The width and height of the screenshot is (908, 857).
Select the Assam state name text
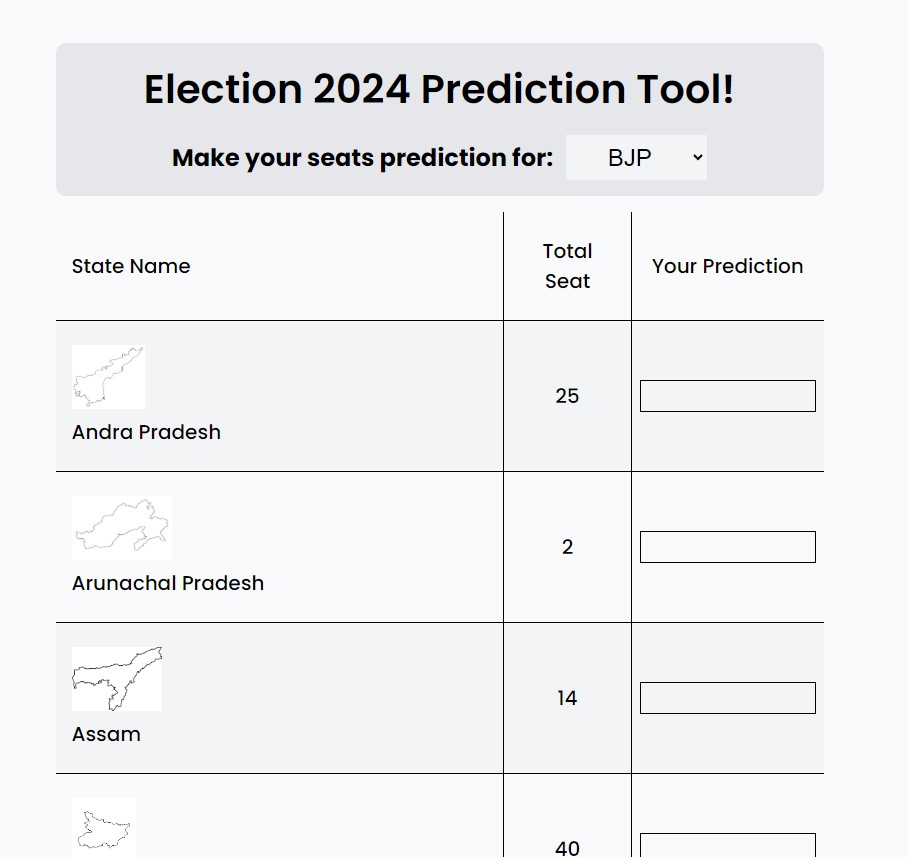(x=106, y=734)
